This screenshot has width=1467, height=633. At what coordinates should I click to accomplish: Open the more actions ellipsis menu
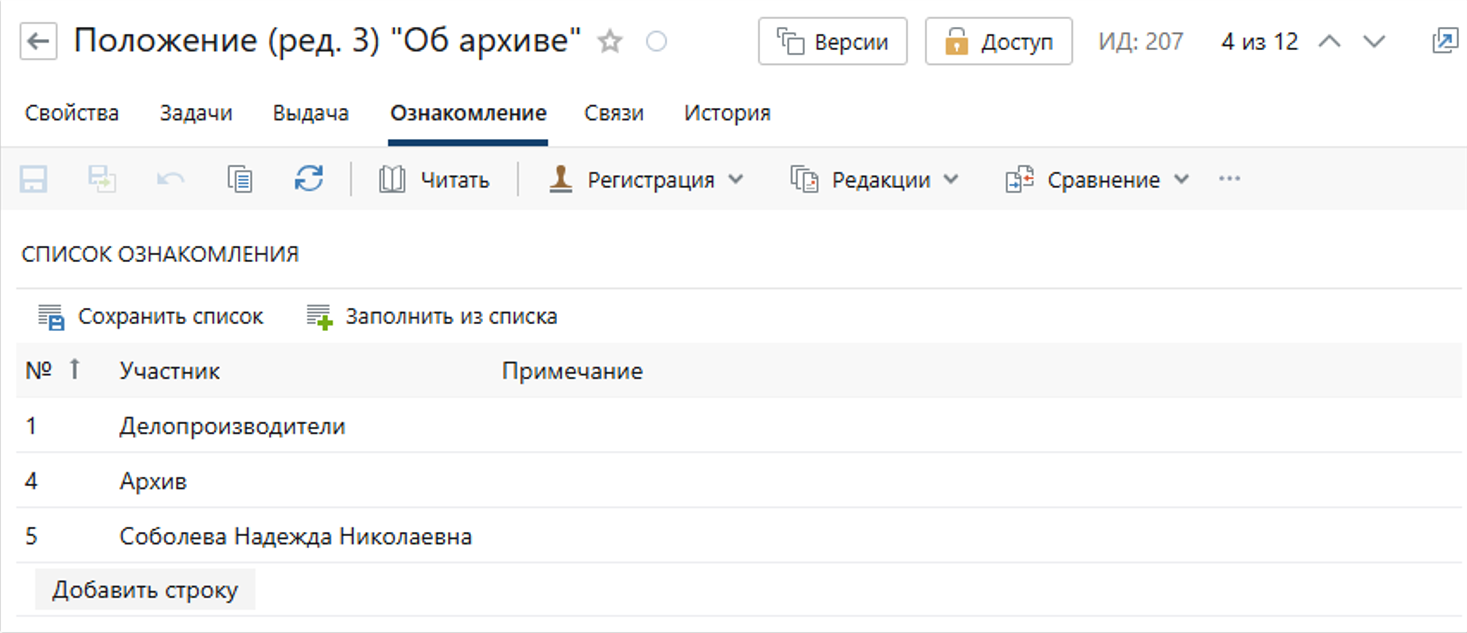(x=1229, y=180)
